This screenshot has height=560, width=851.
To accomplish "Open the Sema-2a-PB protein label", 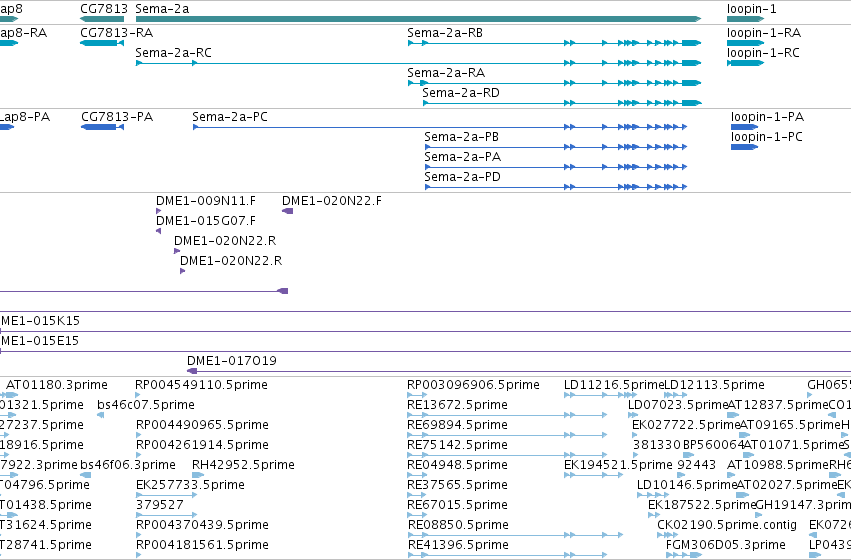I will click(x=461, y=137).
